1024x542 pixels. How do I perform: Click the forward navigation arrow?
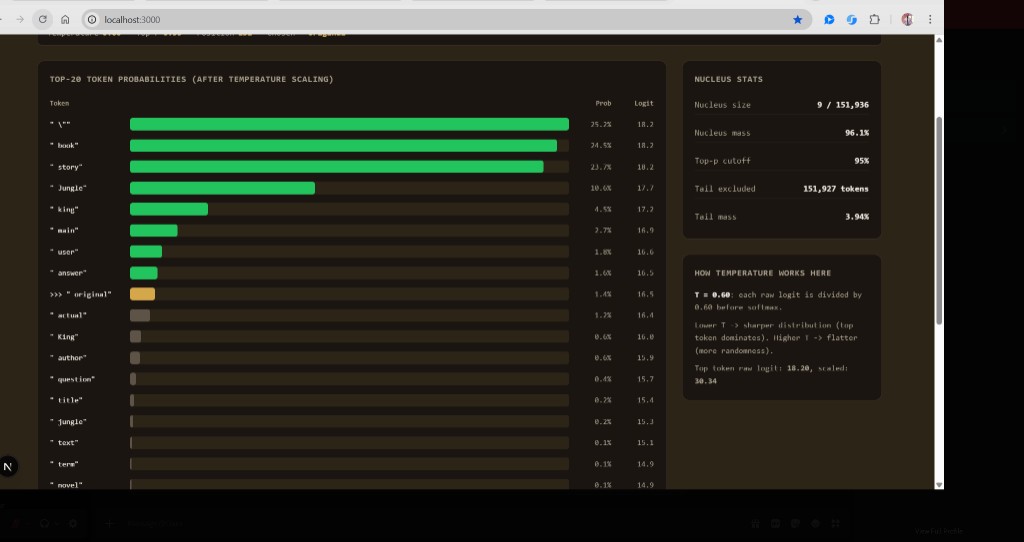(20, 20)
